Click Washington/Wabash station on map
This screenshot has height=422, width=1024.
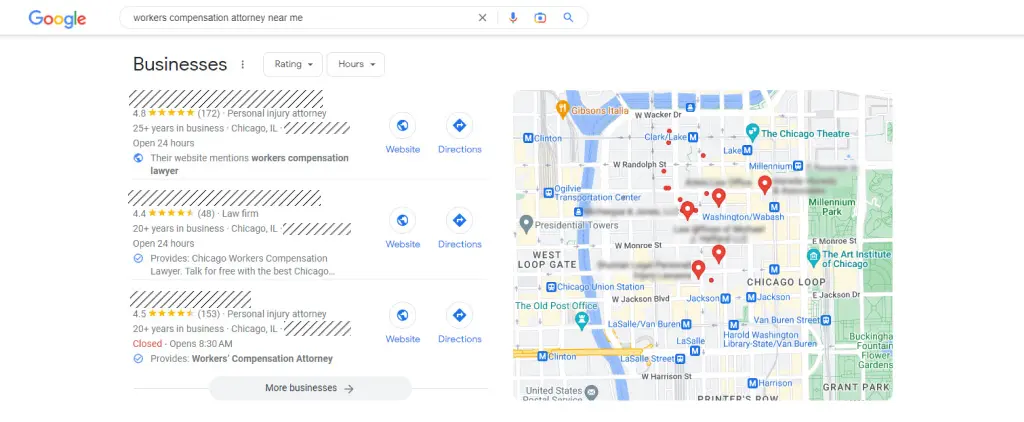774,207
